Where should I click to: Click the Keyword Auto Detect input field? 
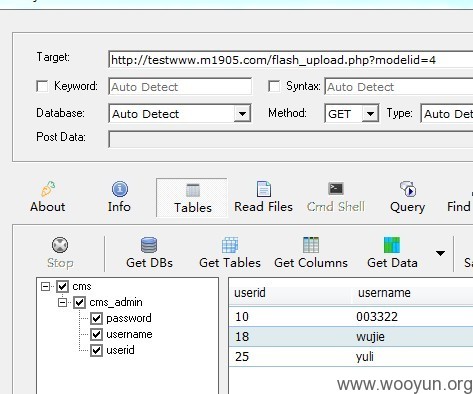coord(180,87)
